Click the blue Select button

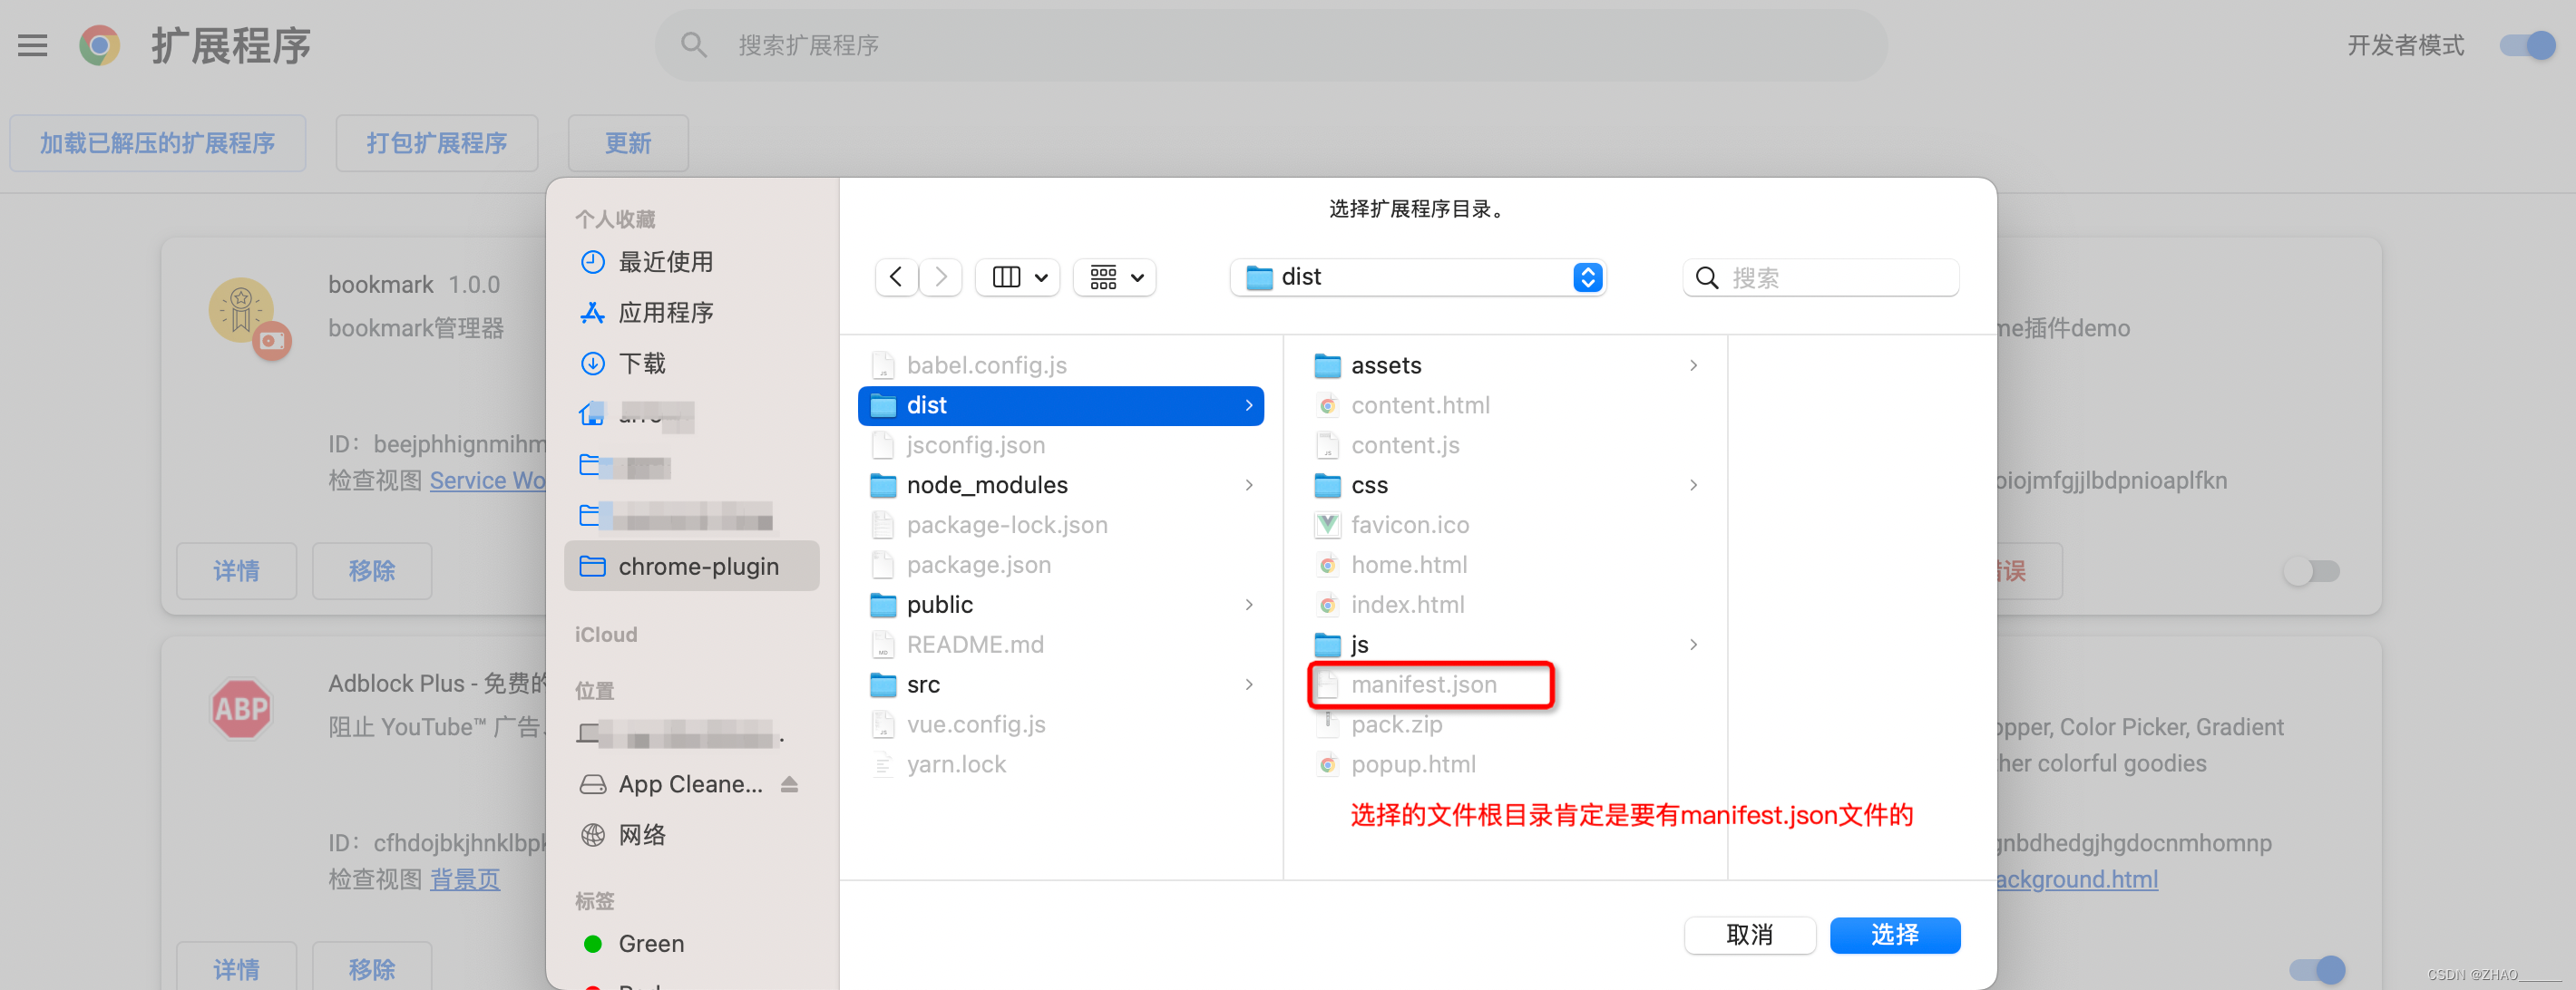click(x=1894, y=934)
